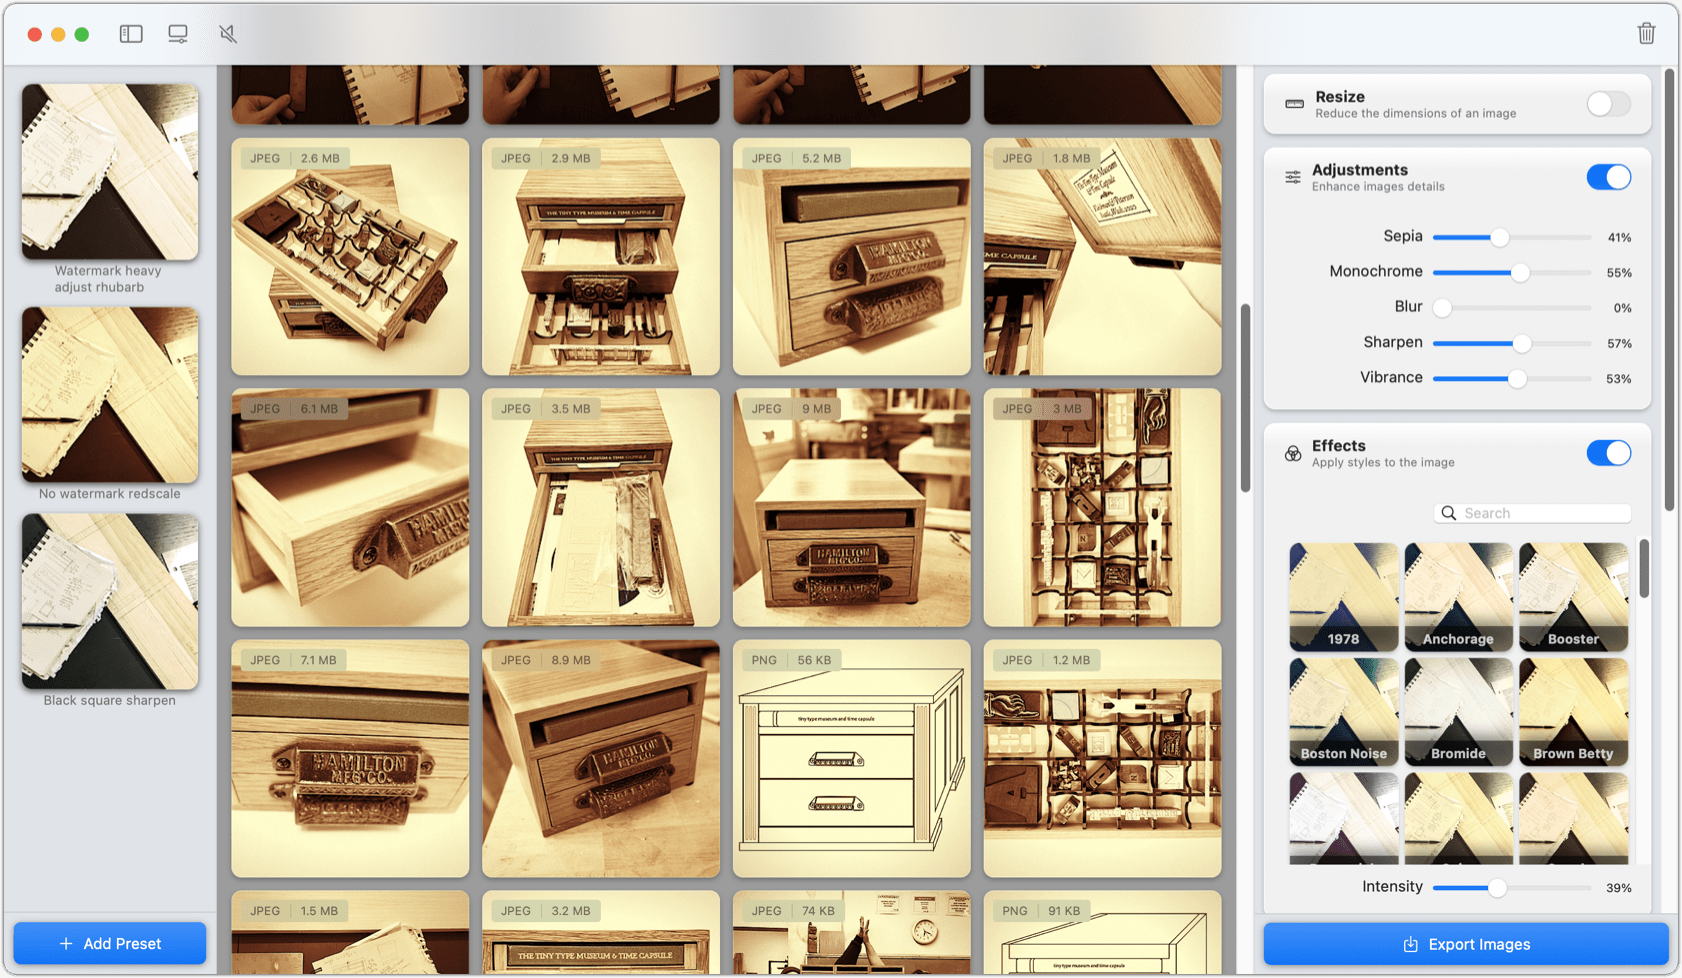1682x978 pixels.
Task: Disable the Adjustments toggle
Action: [x=1608, y=177]
